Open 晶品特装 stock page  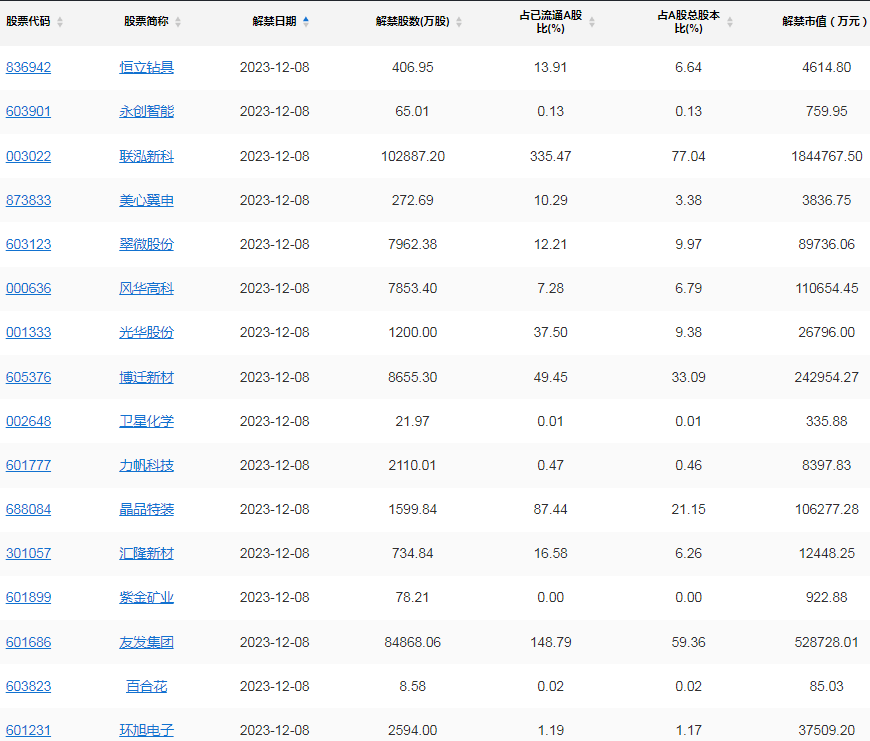click(146, 510)
